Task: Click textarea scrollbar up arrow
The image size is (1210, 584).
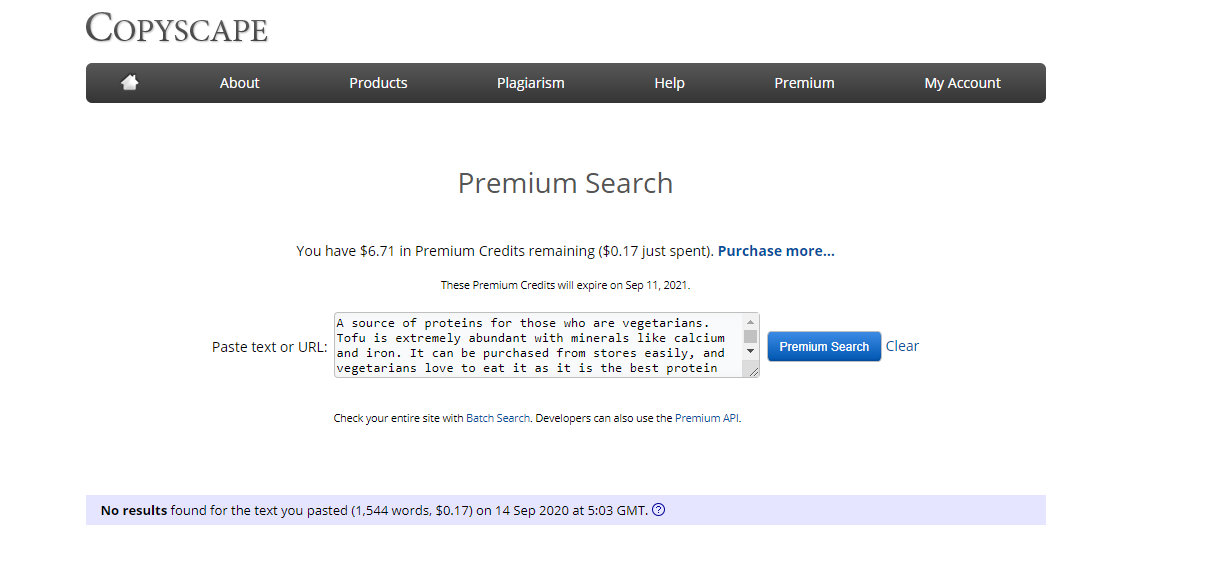Action: [751, 321]
